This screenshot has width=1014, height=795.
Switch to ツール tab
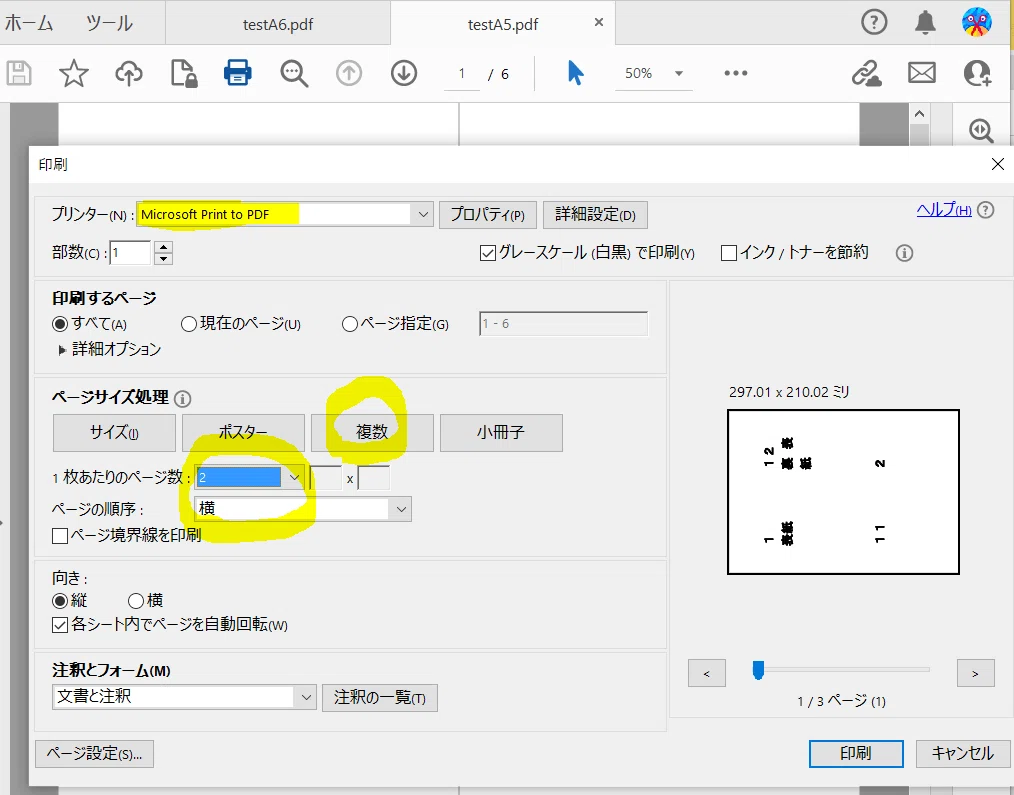[x=109, y=23]
